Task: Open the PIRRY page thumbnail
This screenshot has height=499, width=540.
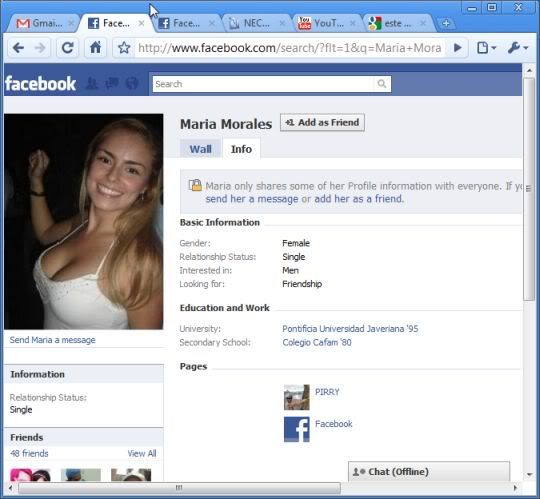Action: [x=297, y=397]
